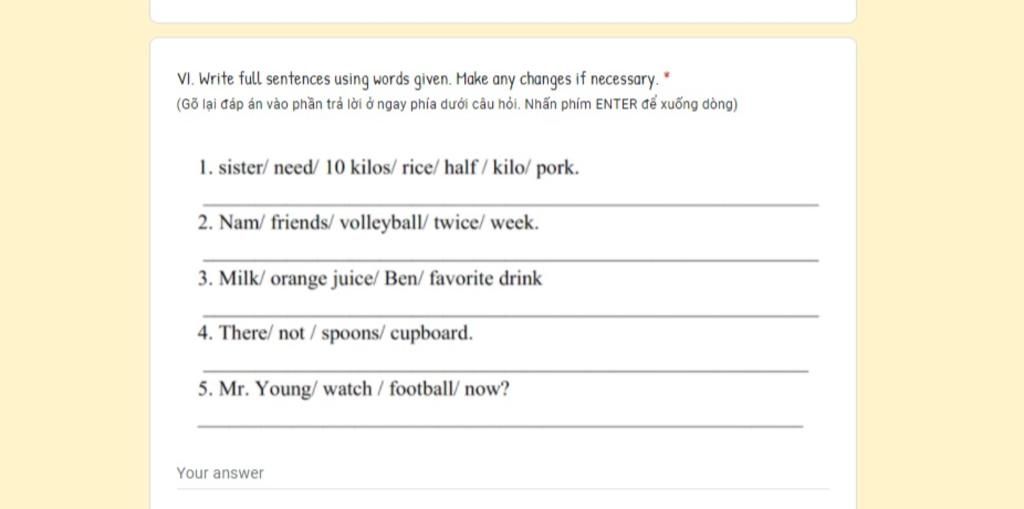
Task: Click blank line under sentence 3
Action: tap(511, 316)
